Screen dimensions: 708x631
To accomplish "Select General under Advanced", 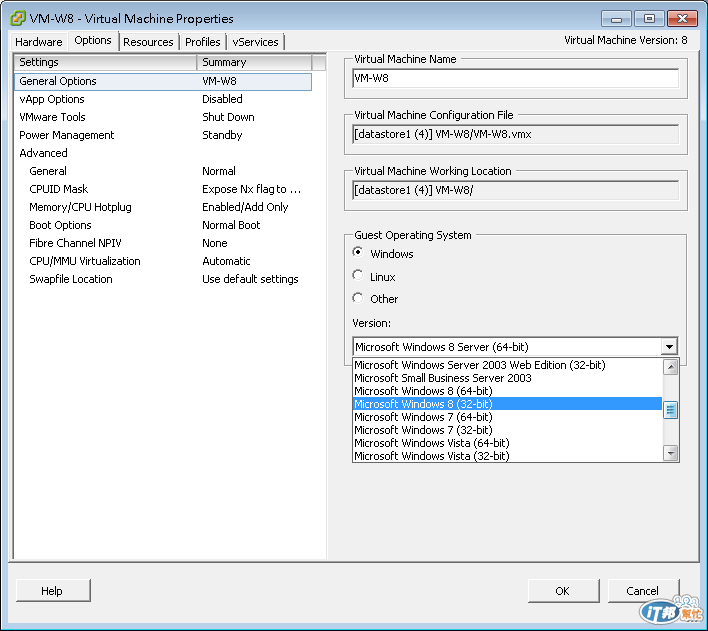I will pyautogui.click(x=163, y=171).
